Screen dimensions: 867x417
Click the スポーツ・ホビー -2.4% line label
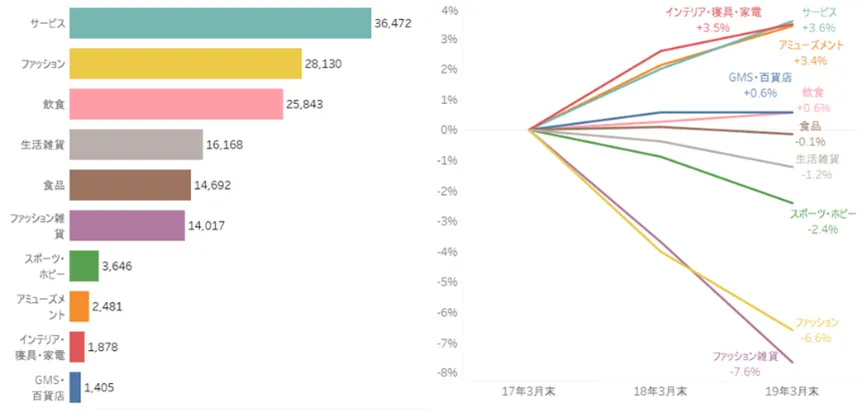click(816, 221)
